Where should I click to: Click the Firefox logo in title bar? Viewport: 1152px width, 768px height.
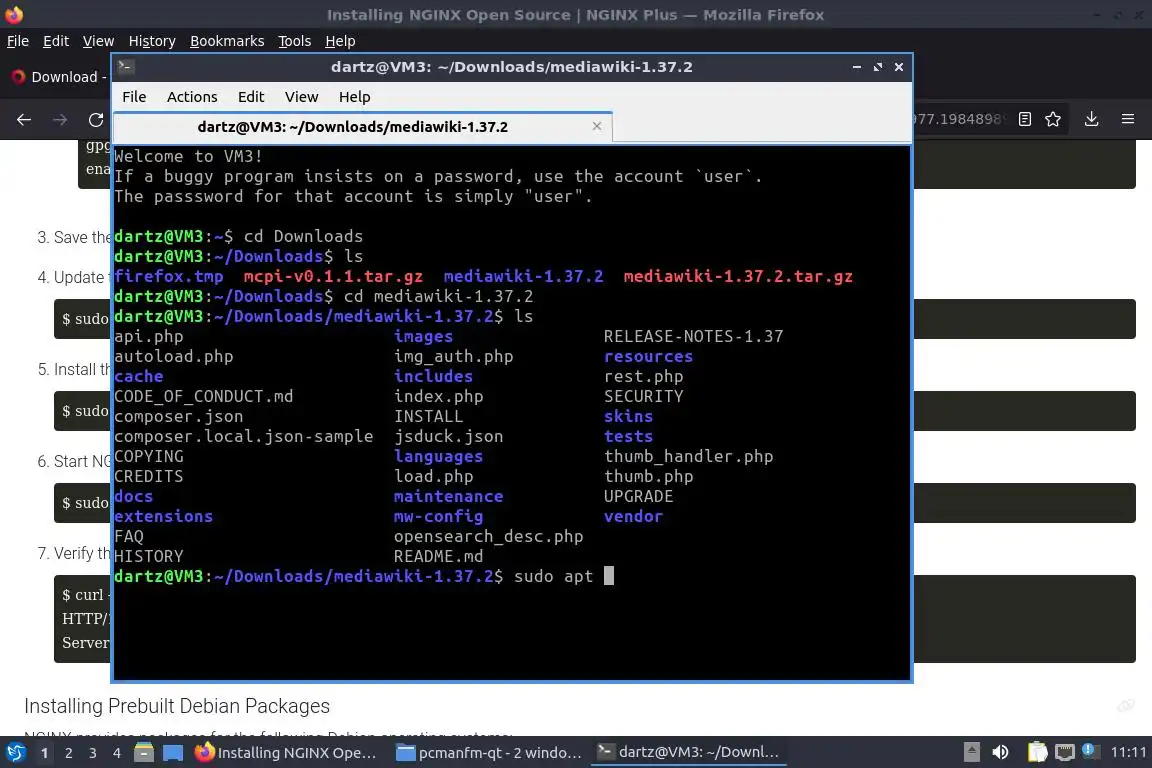[14, 14]
